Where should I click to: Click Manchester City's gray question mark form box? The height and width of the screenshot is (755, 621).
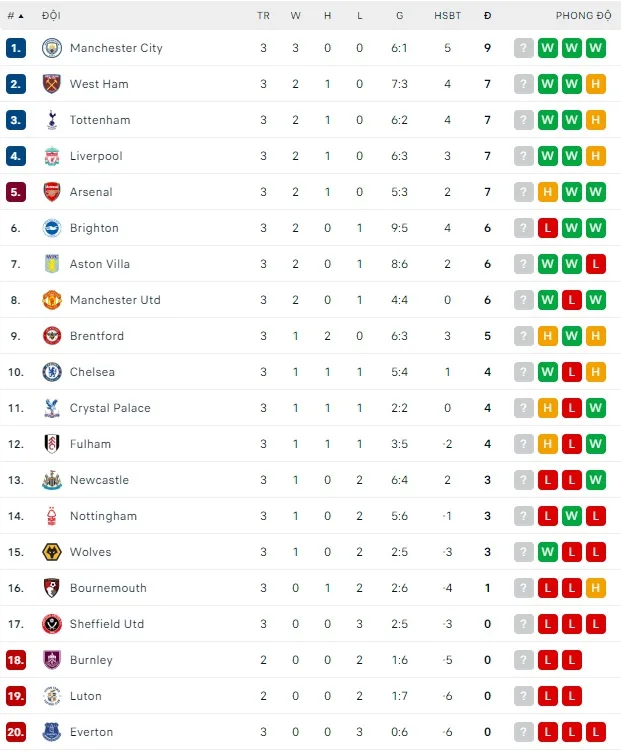pos(524,48)
